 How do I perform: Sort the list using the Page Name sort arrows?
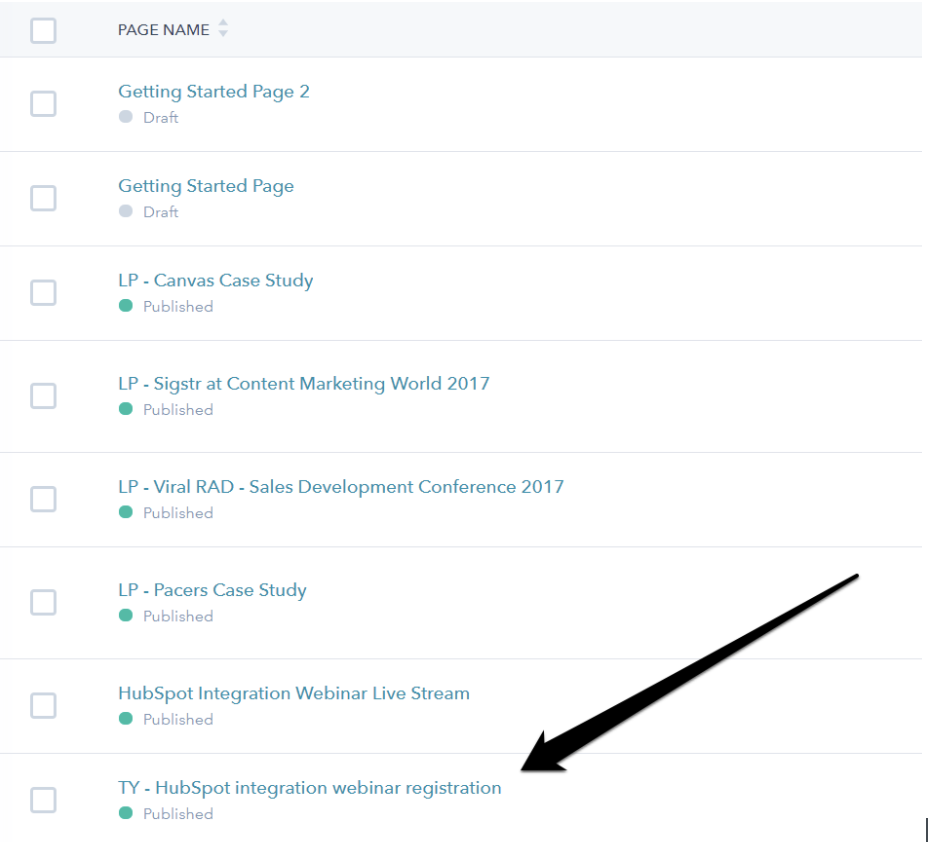(223, 29)
